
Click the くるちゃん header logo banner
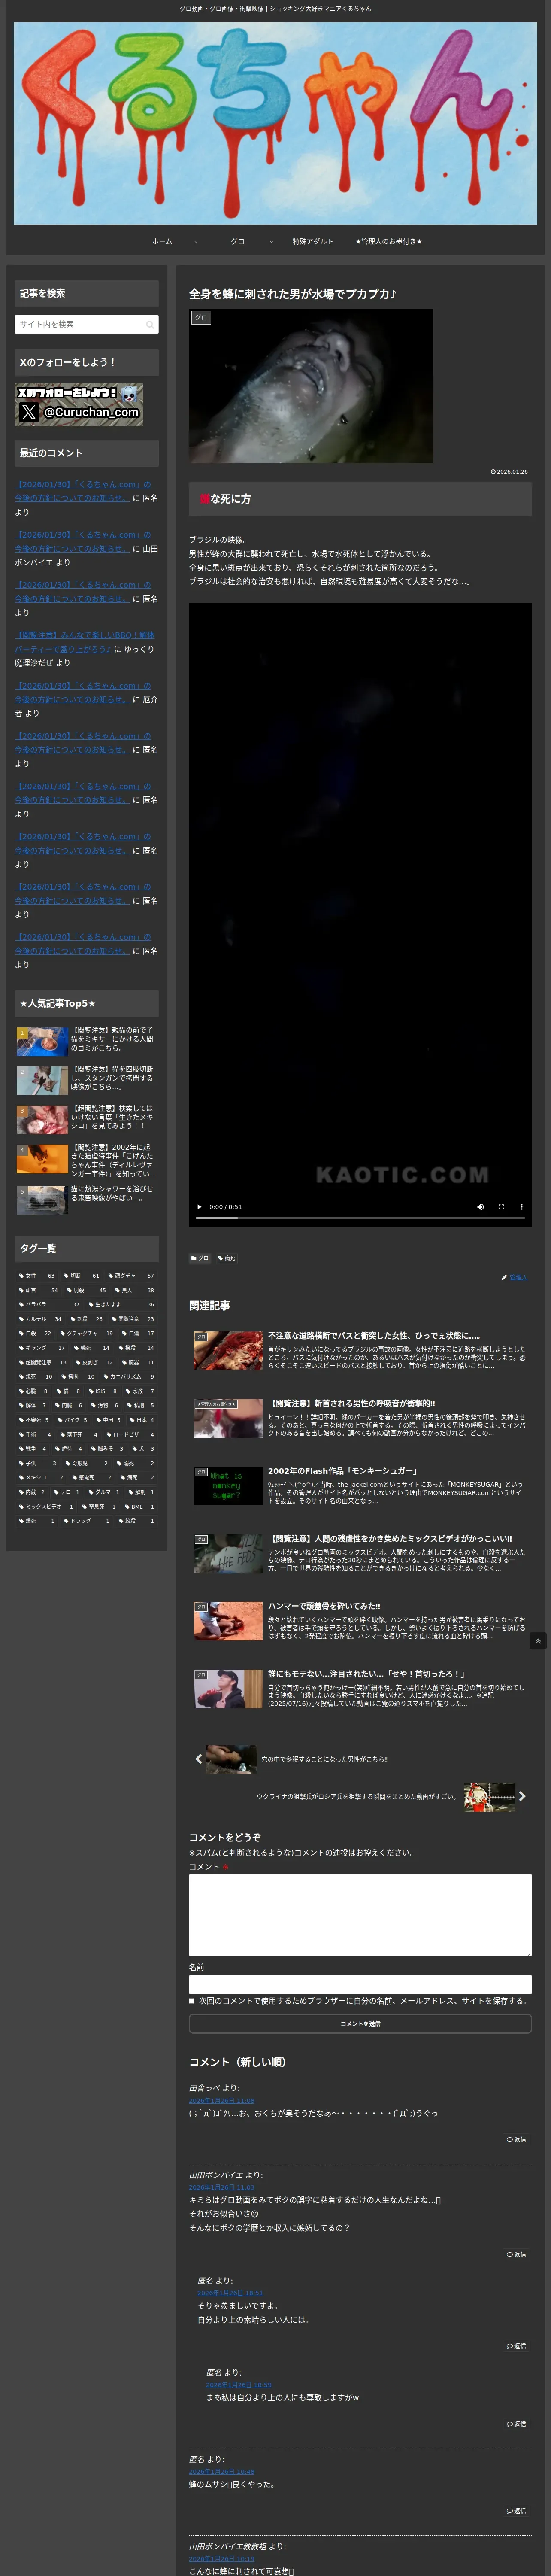coord(275,123)
